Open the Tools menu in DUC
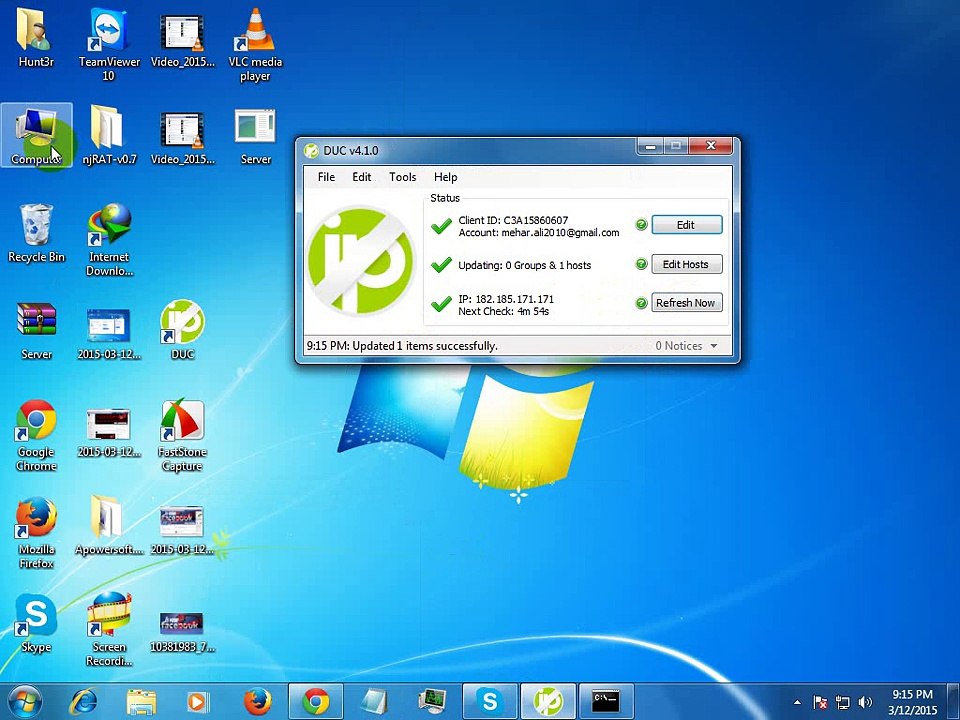The width and height of the screenshot is (960, 720). click(402, 177)
